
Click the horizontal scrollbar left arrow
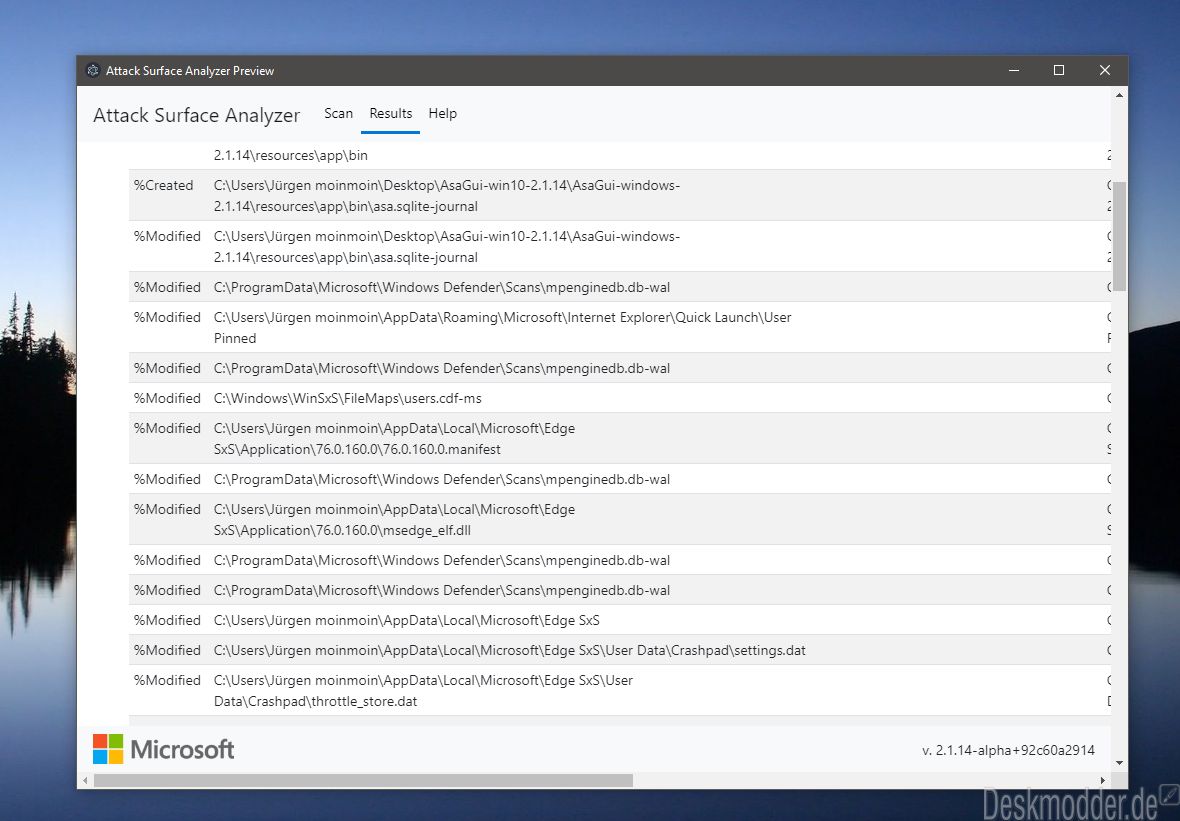(85, 780)
